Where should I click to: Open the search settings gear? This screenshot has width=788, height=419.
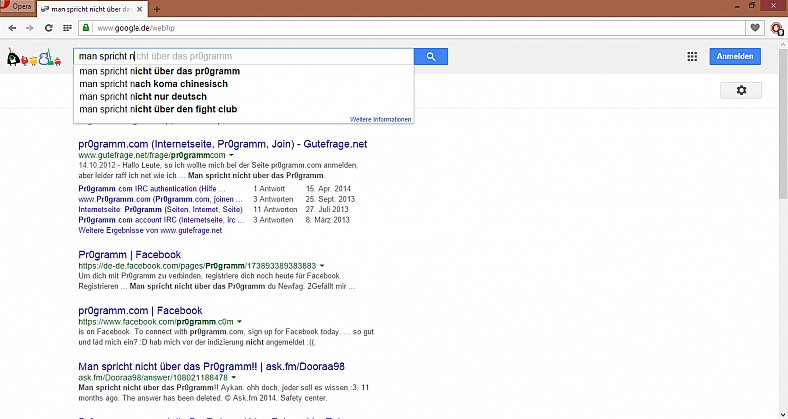[741, 90]
